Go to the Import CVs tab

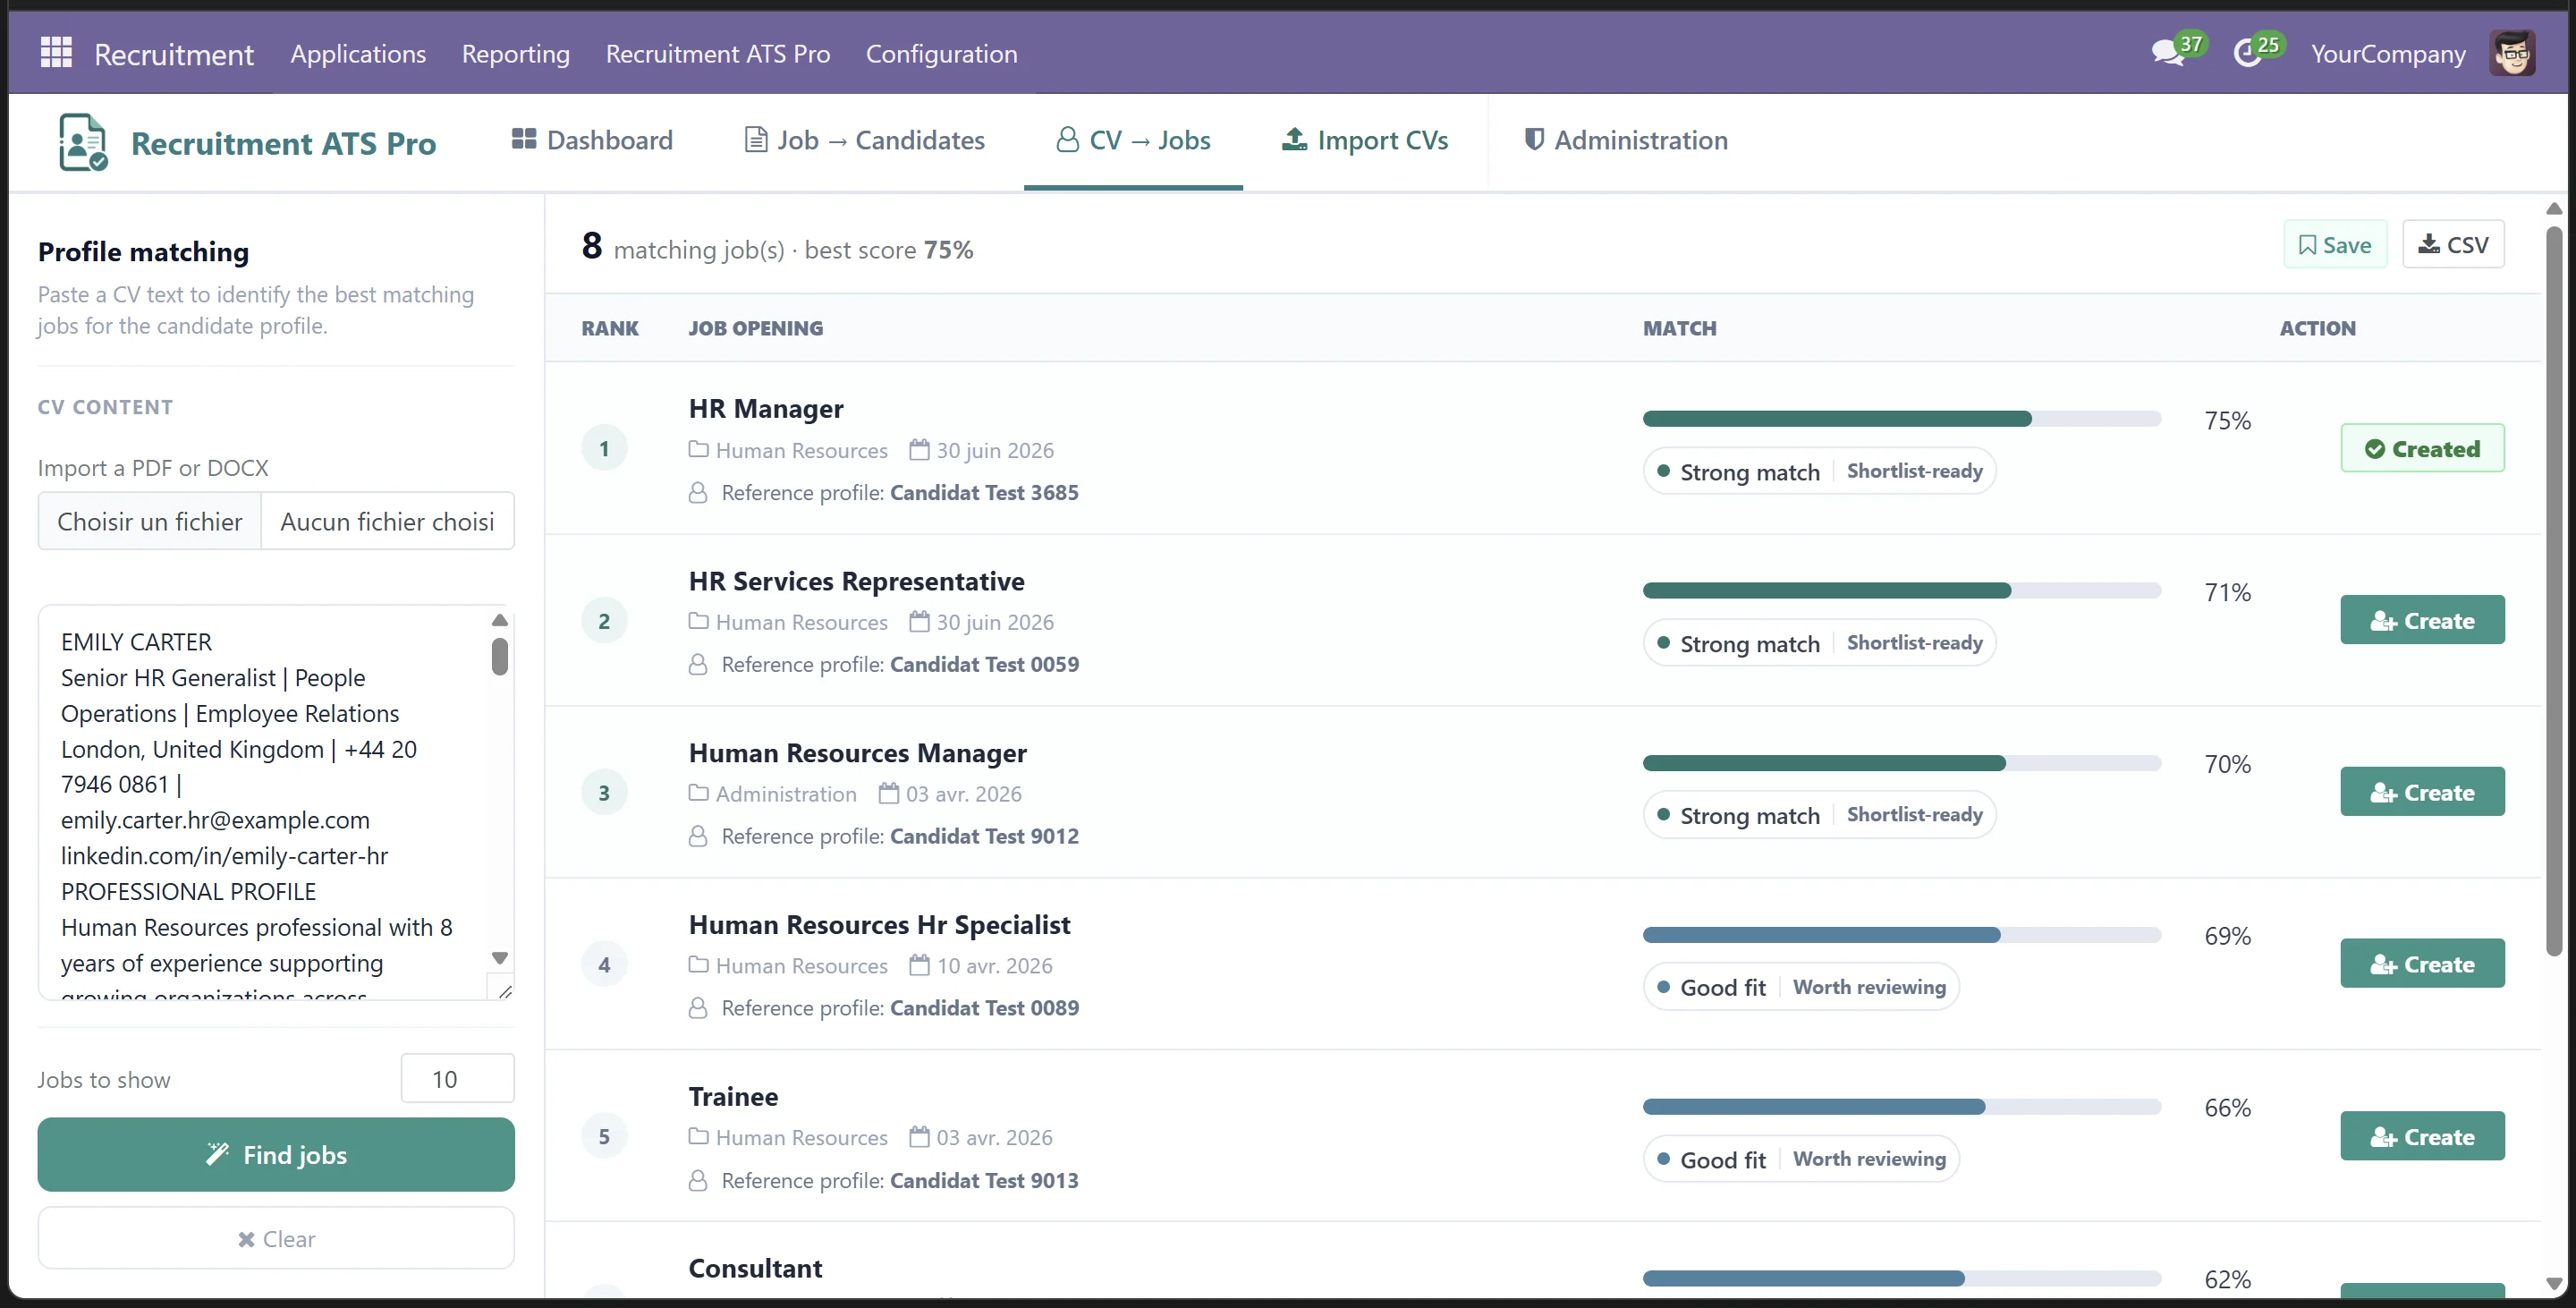pos(1365,140)
